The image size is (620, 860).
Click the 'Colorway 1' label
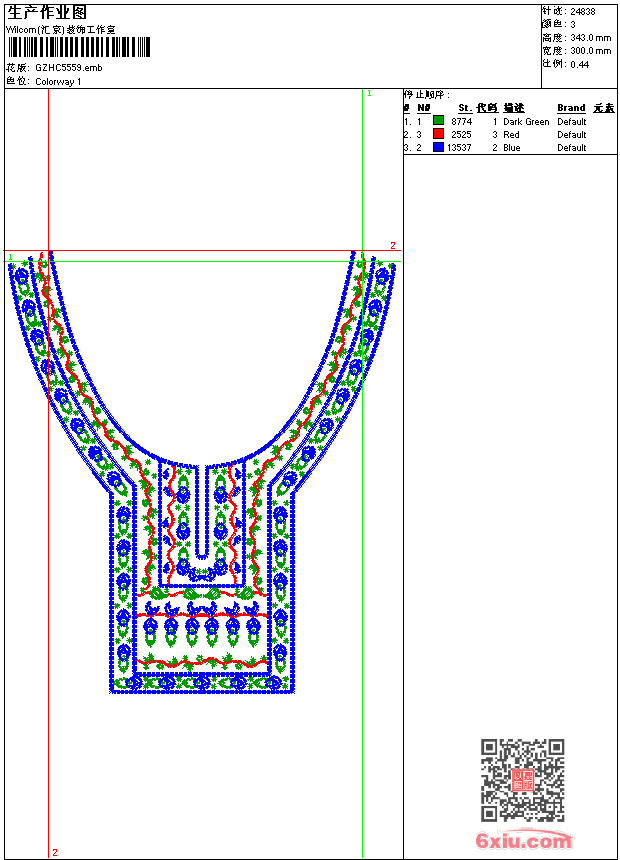click(58, 81)
